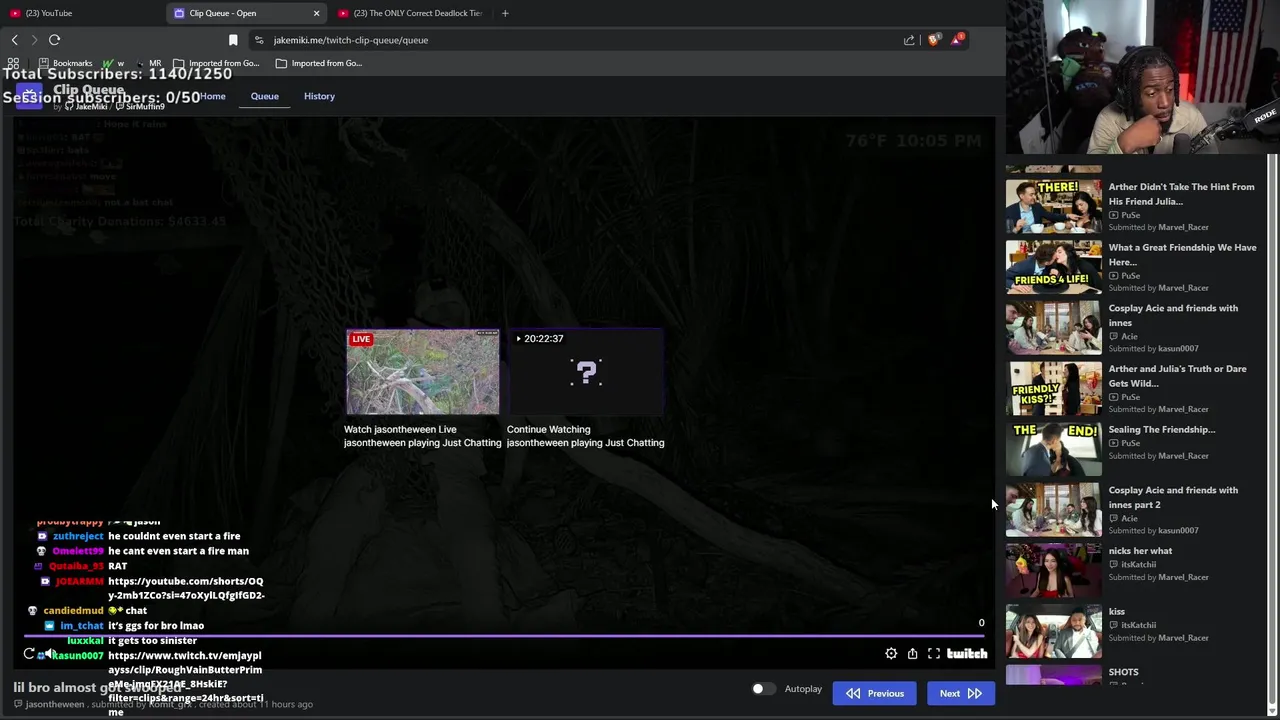Image resolution: width=1280 pixels, height=720 pixels.
Task: Open first 'Imported from Go...' bookmark folder
Action: pos(216,63)
